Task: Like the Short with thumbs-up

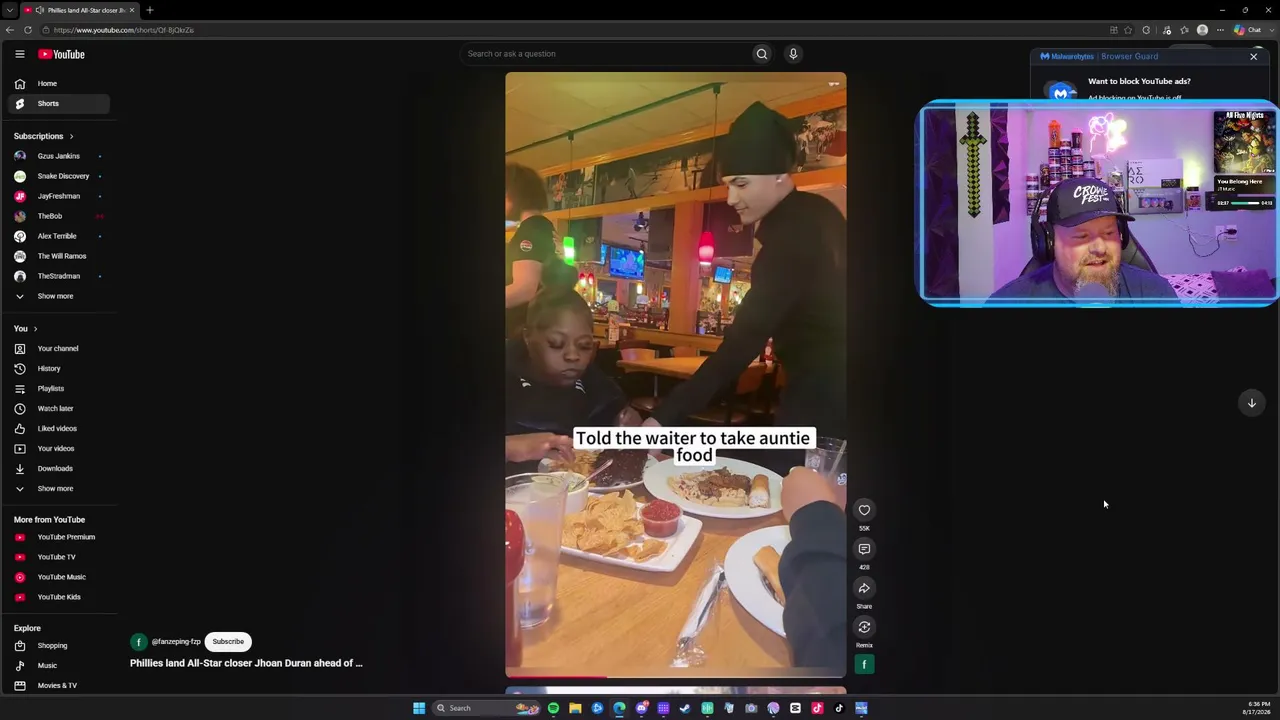Action: tap(864, 510)
